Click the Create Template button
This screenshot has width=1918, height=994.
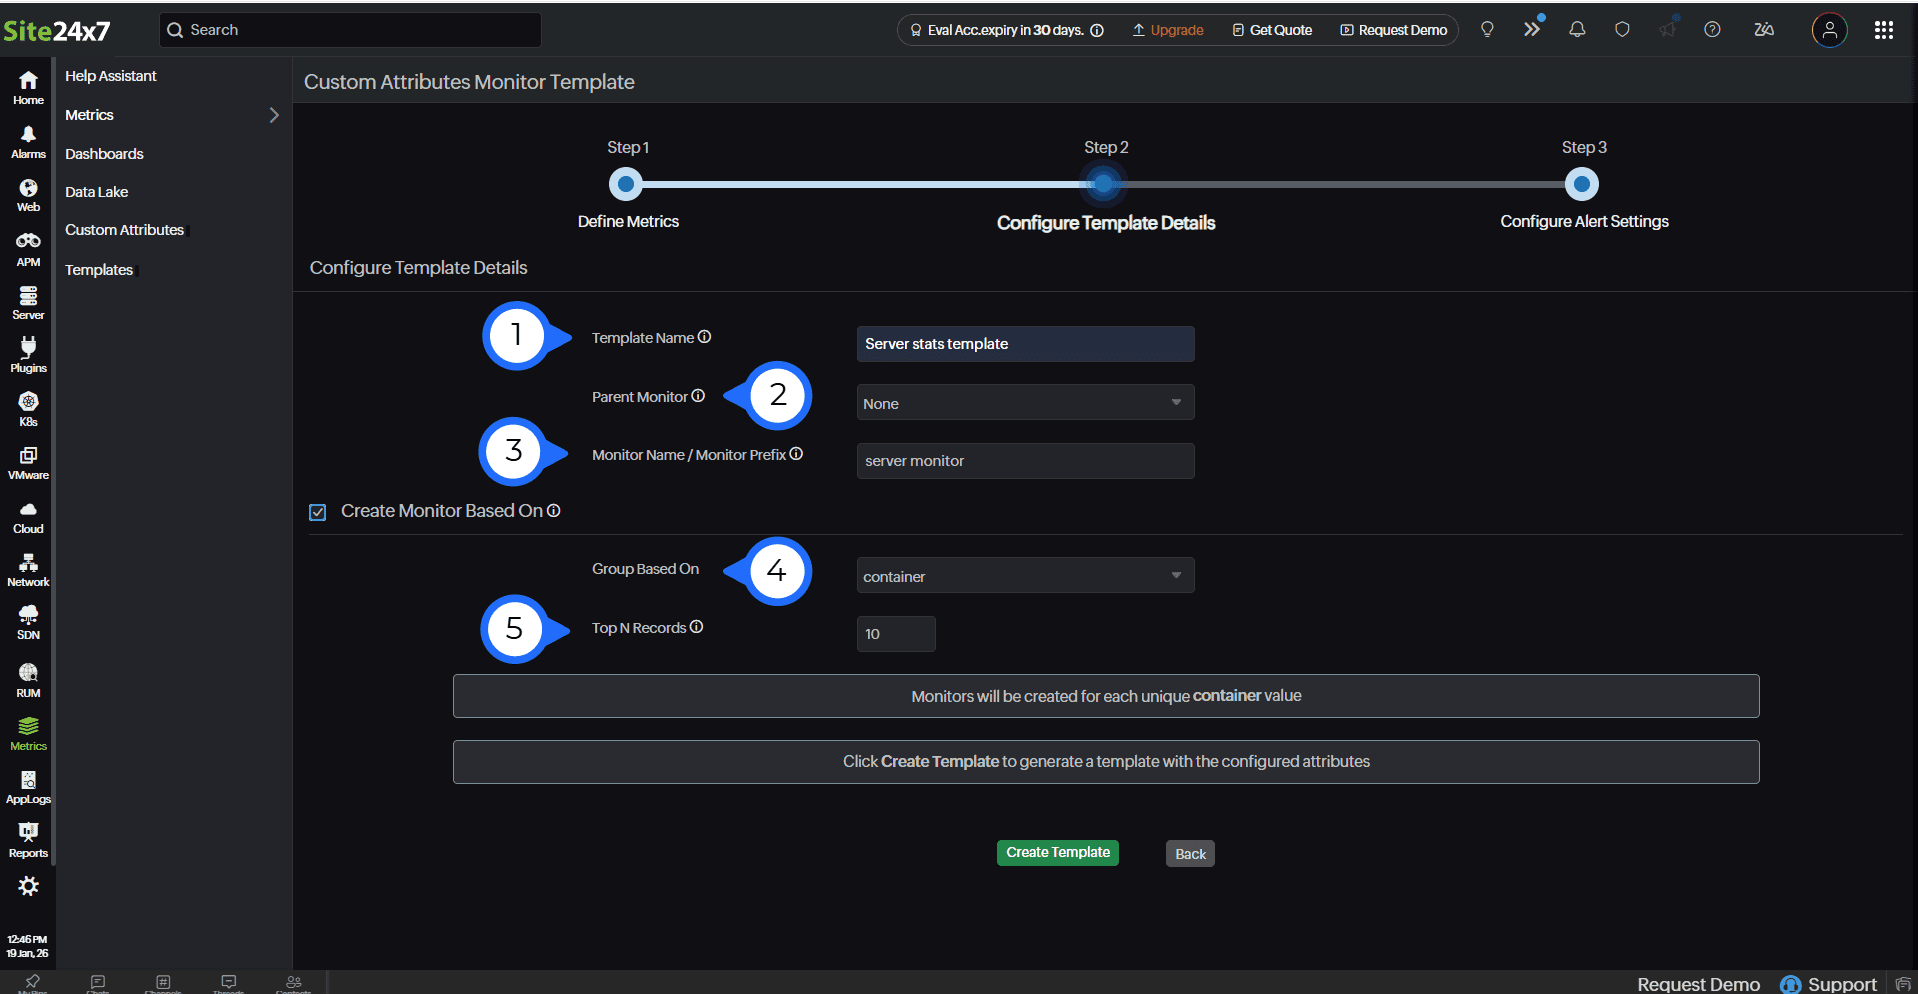tap(1057, 853)
